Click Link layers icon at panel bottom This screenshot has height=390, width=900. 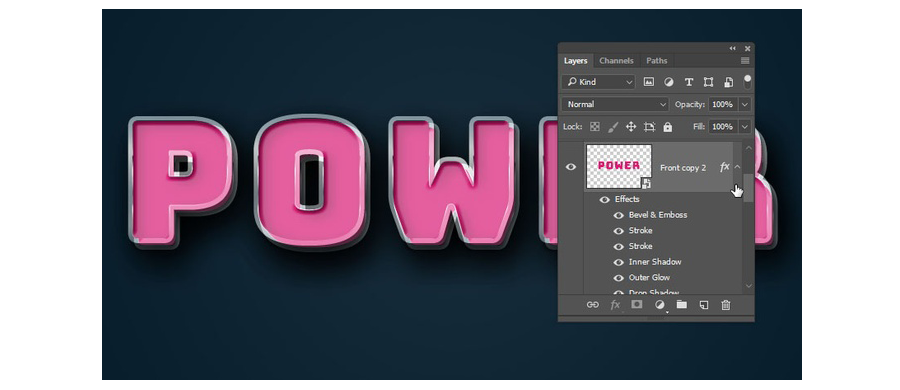[x=592, y=305]
